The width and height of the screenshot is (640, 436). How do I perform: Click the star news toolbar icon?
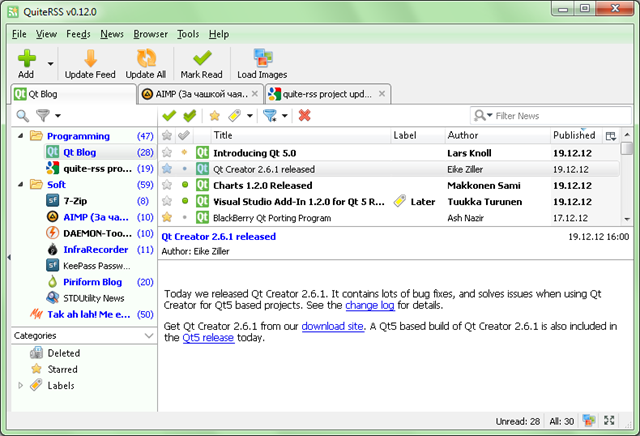tap(215, 116)
